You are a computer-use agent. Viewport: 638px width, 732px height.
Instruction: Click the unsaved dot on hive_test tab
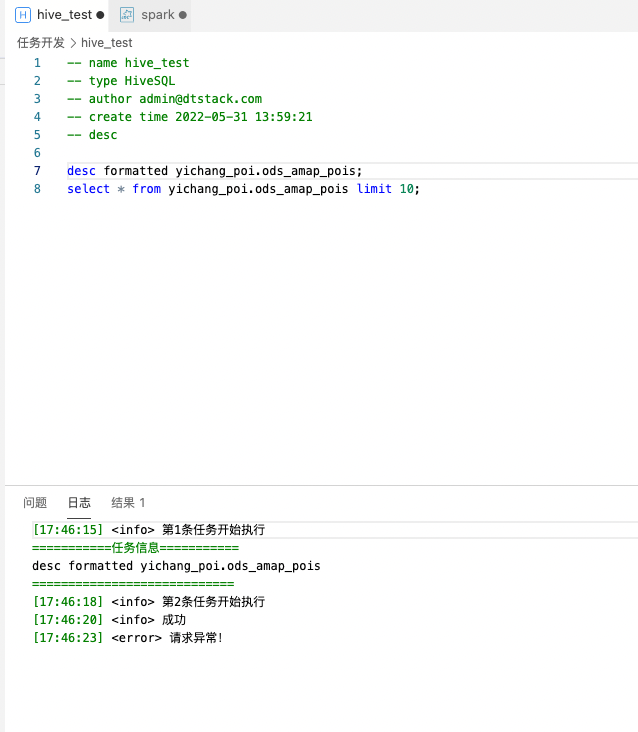pos(100,15)
